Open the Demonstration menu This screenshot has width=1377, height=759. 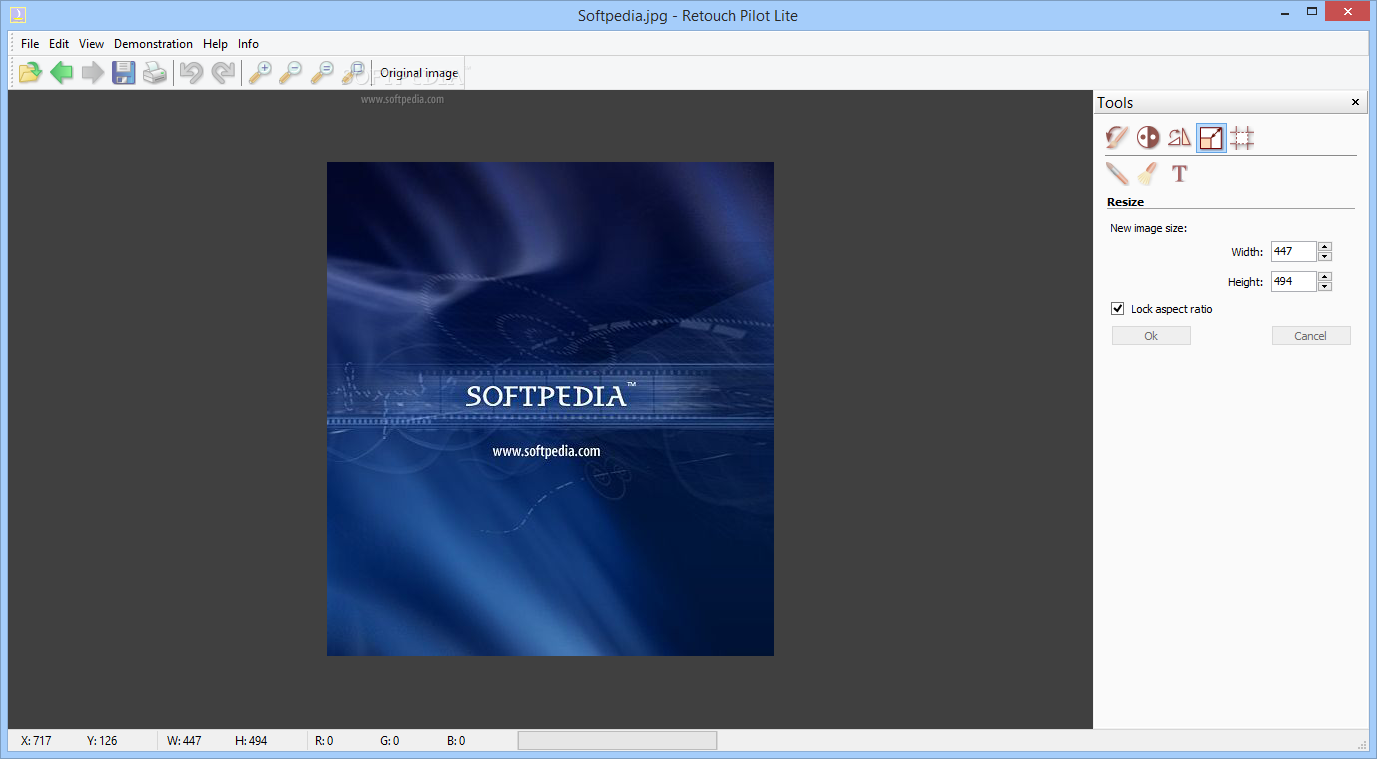pos(153,44)
